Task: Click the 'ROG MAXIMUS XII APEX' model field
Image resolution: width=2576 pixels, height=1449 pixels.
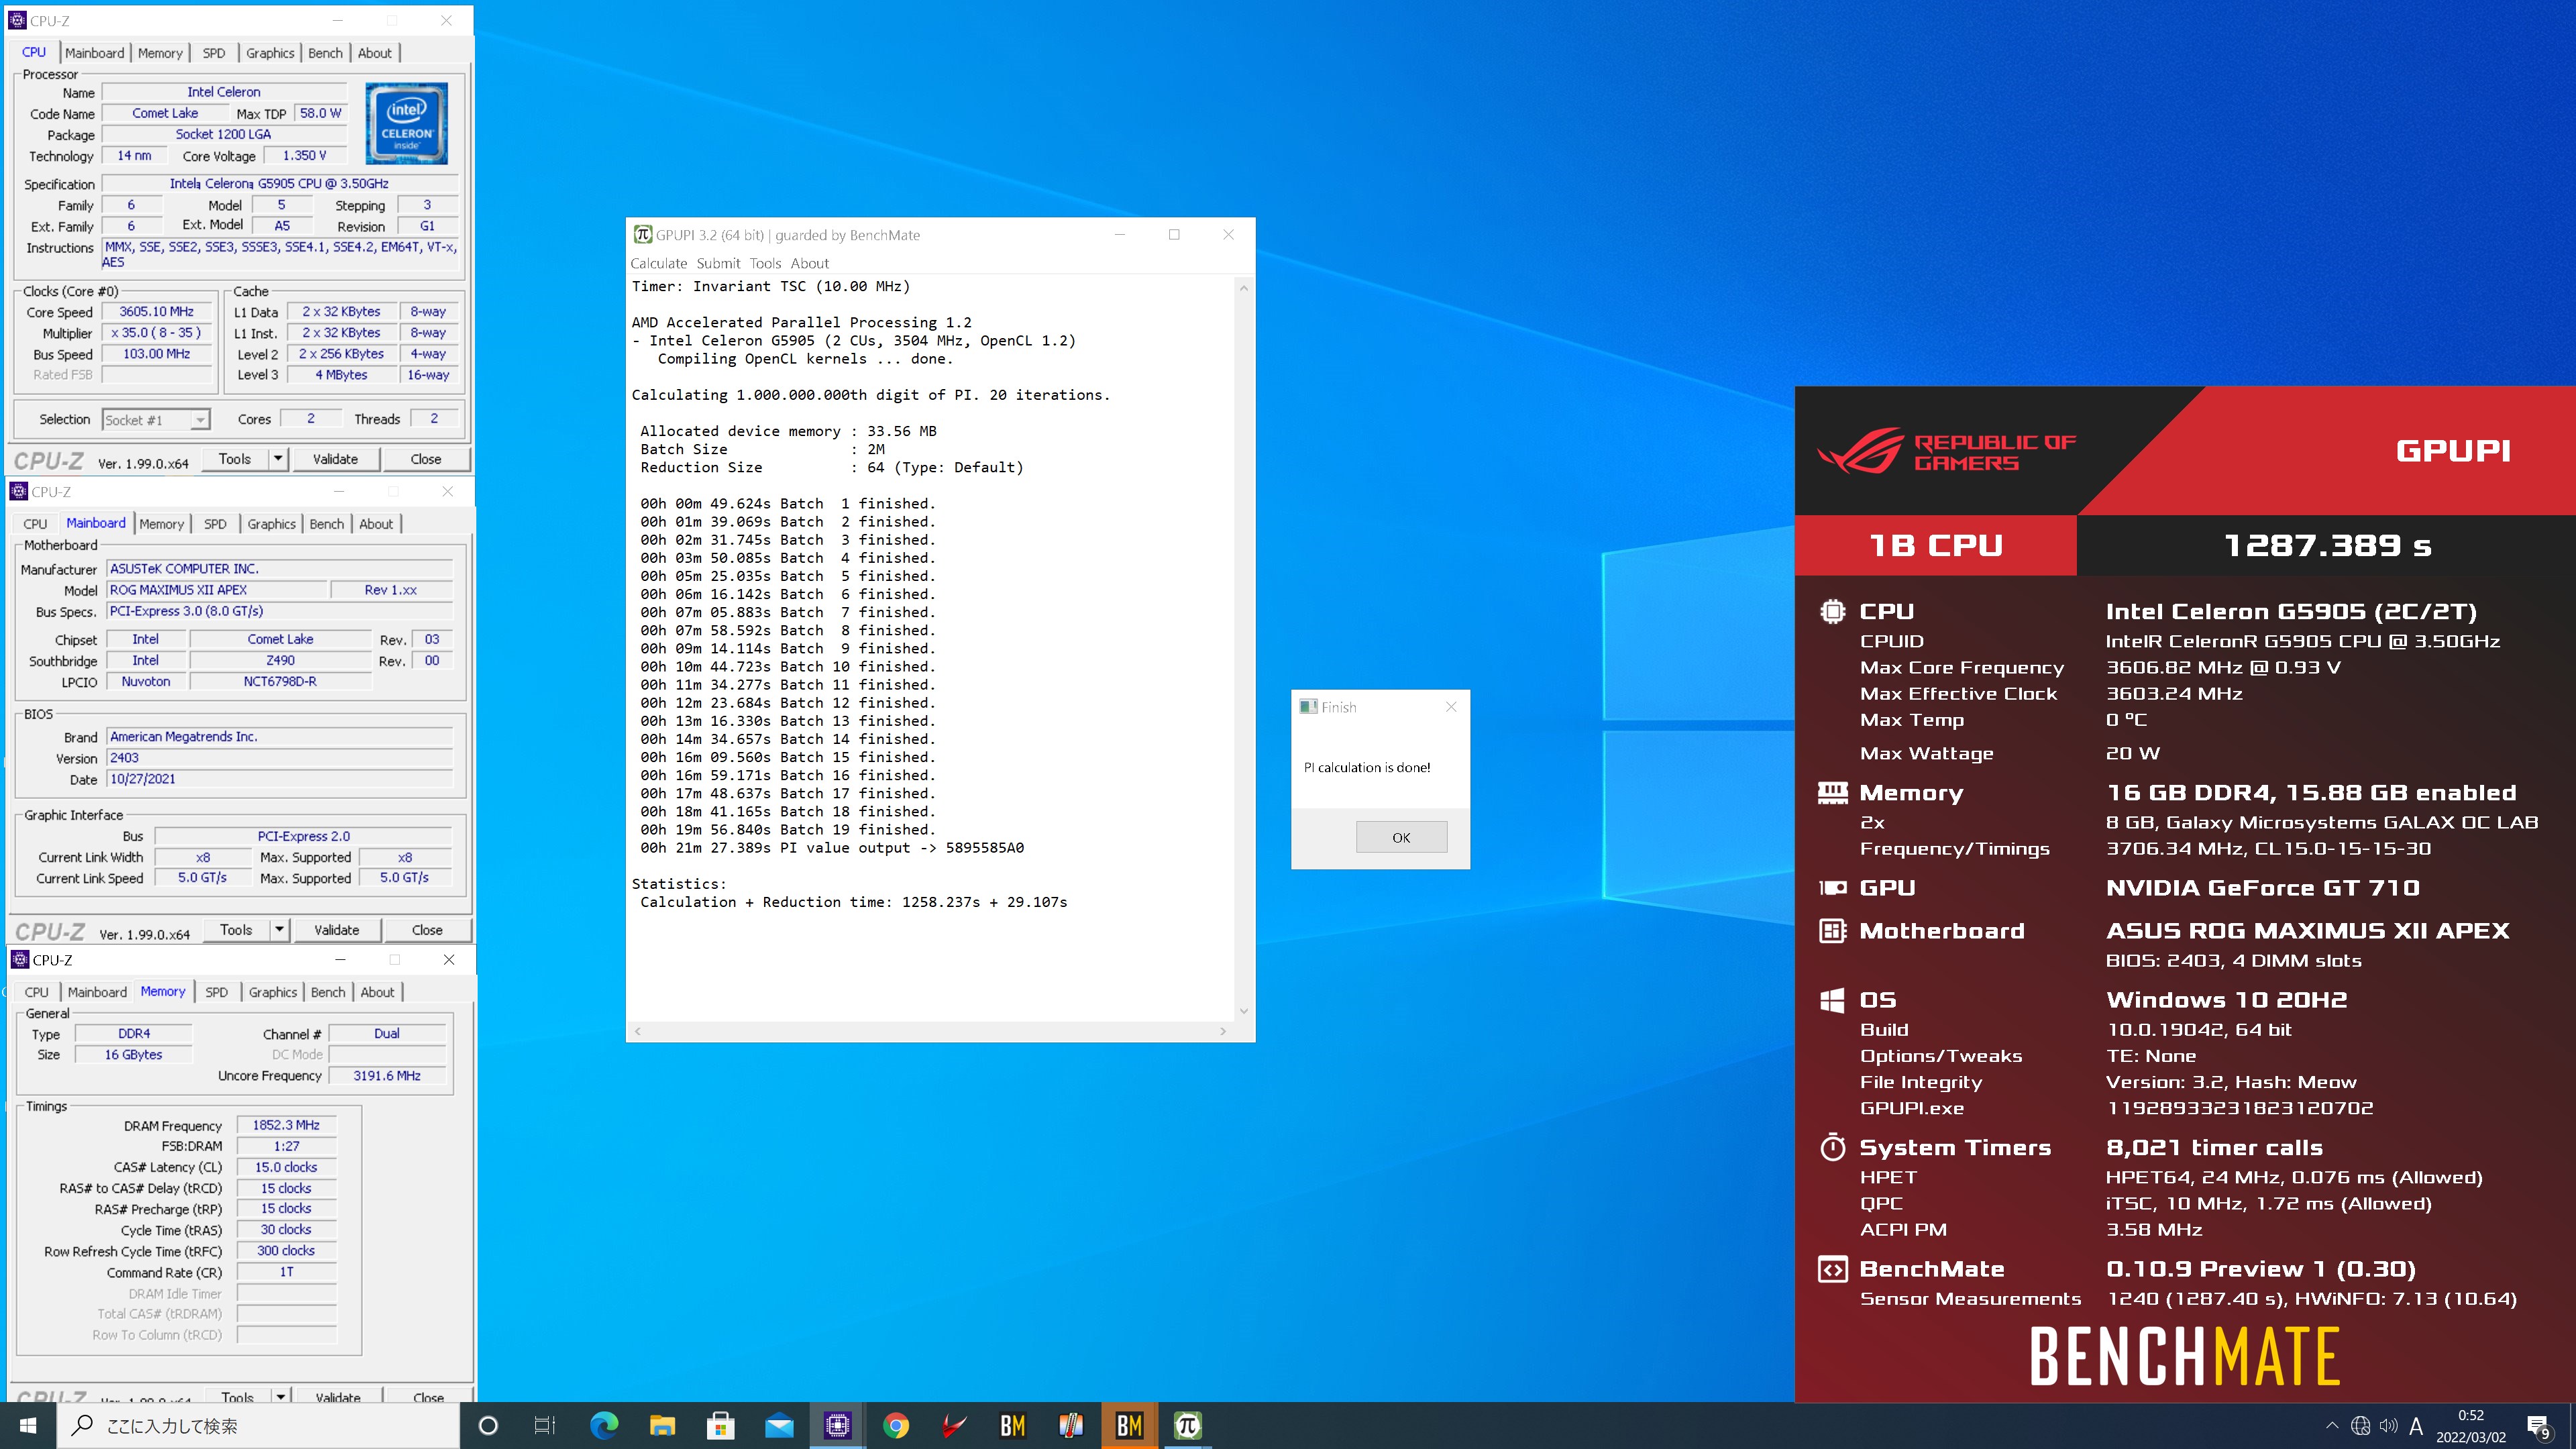Action: (216, 590)
